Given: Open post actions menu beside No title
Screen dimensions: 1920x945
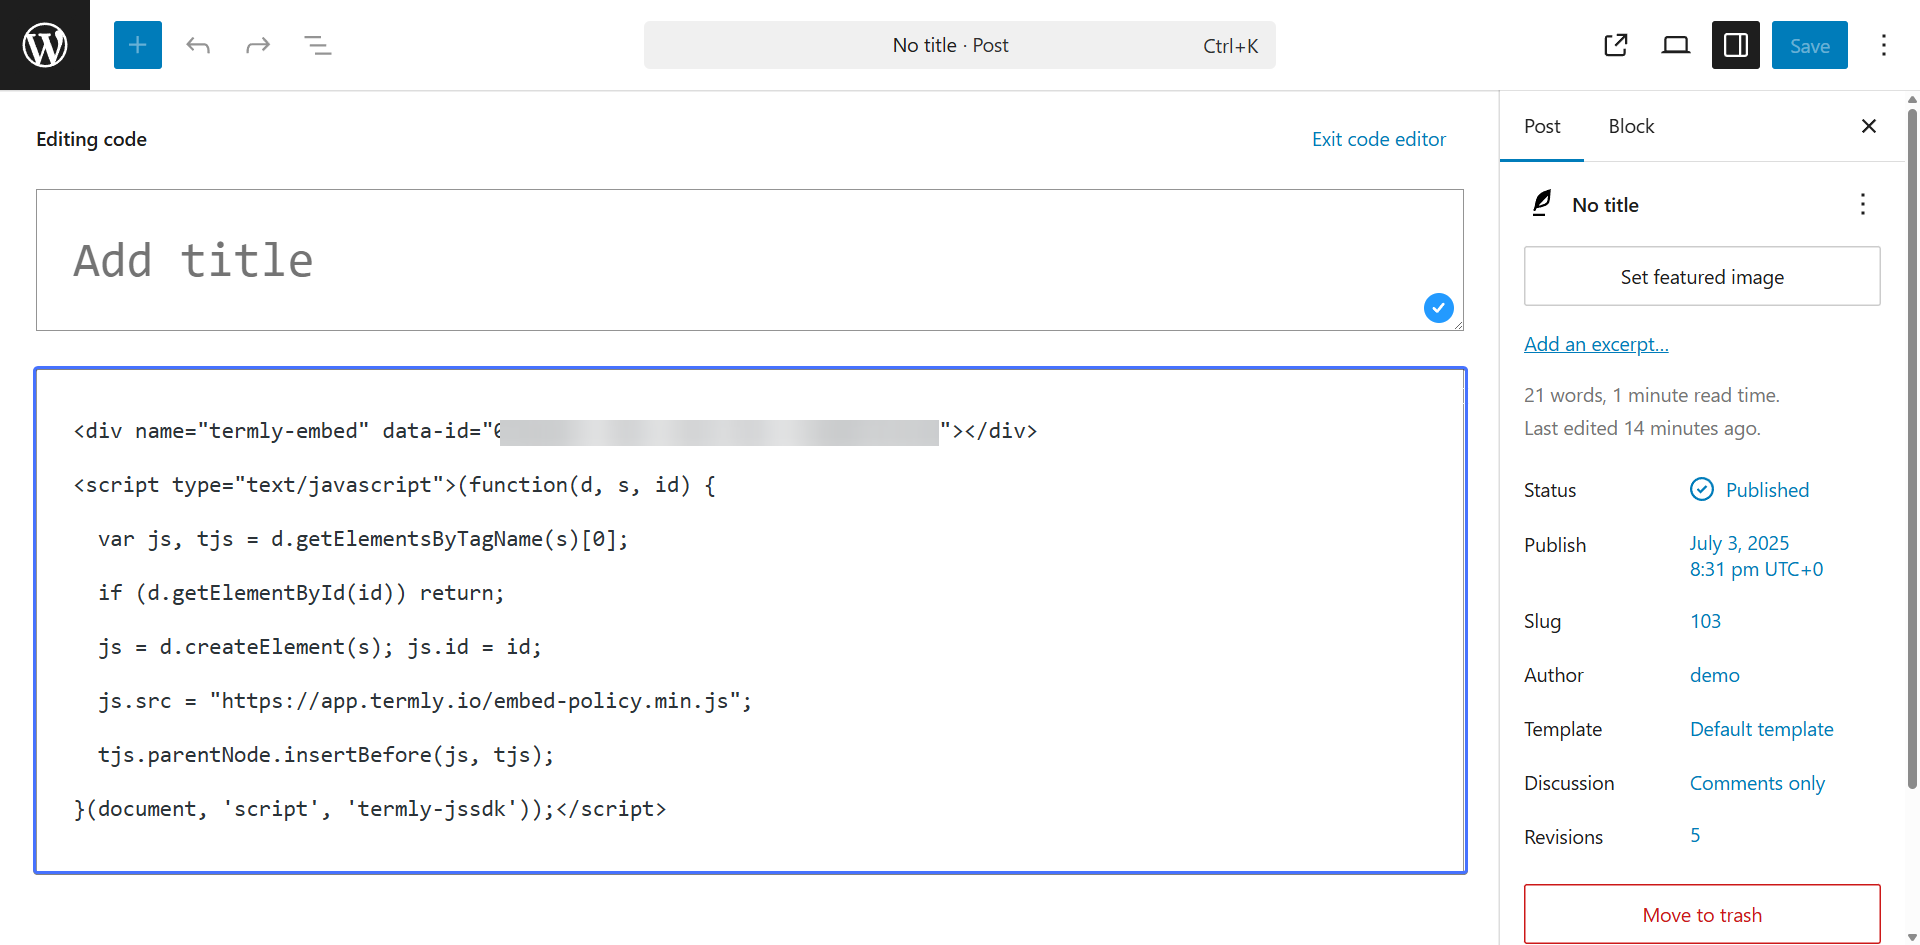Looking at the screenshot, I should 1863,204.
